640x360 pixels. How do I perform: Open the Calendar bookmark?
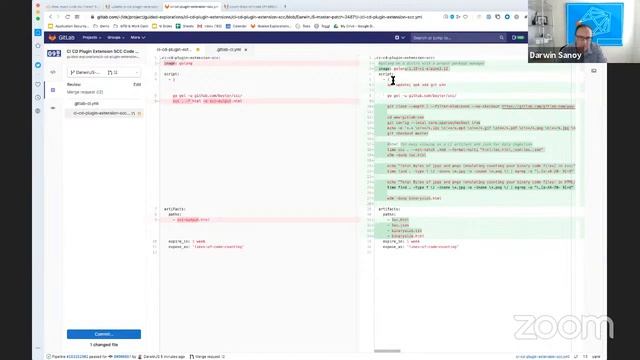coord(236,26)
